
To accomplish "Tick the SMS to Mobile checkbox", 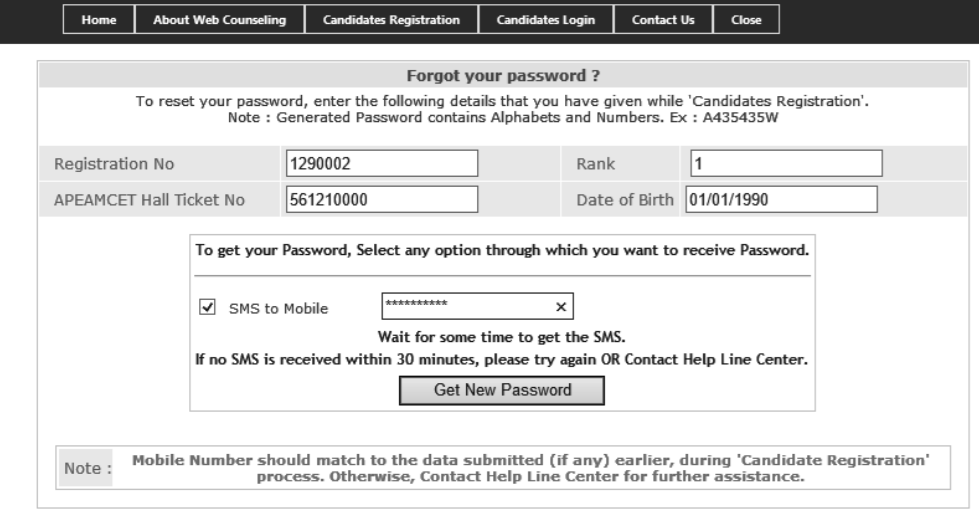I will (207, 306).
